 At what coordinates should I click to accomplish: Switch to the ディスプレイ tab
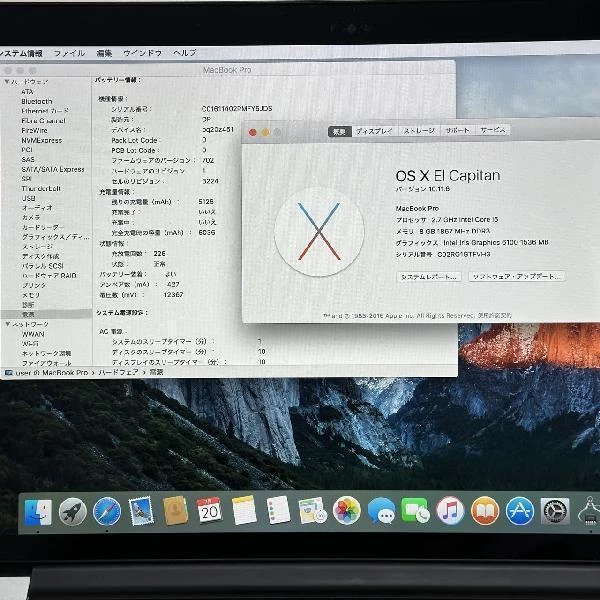pyautogui.click(x=374, y=131)
